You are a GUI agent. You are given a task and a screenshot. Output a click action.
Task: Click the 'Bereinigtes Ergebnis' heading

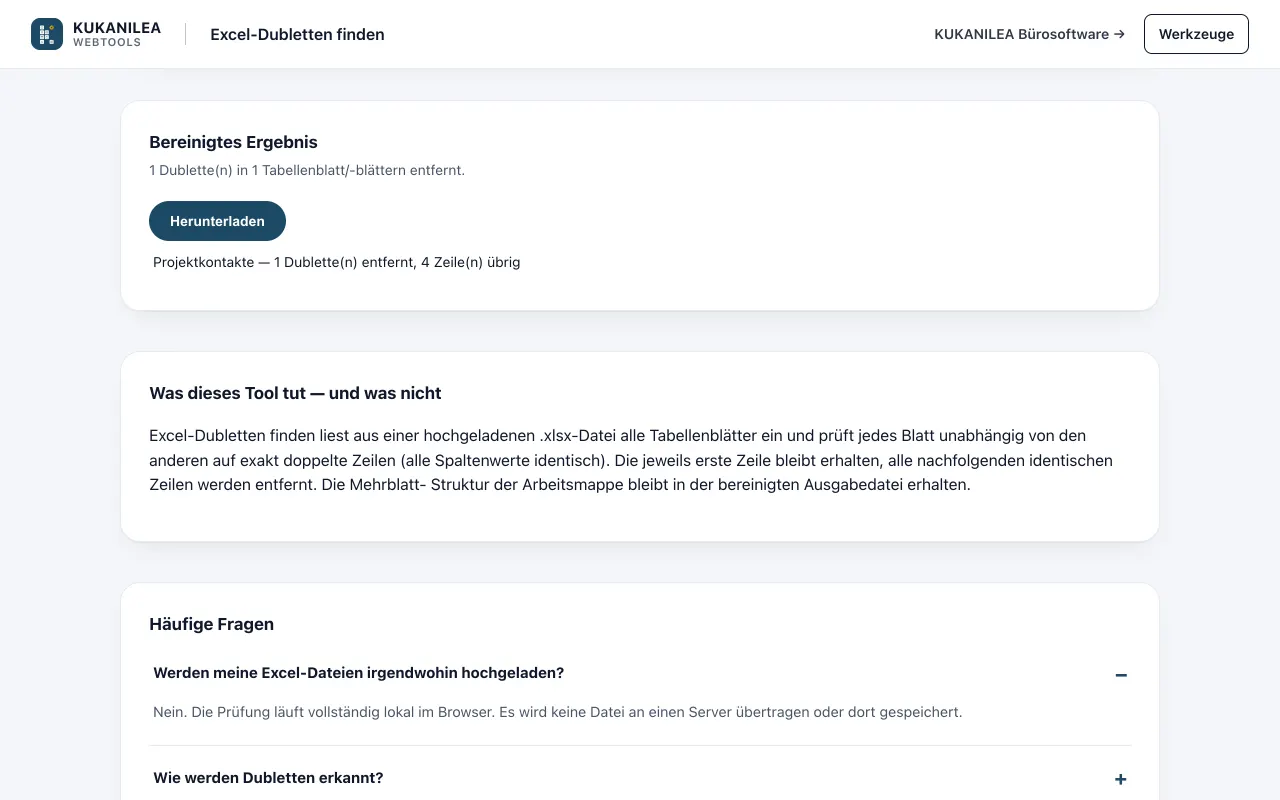tap(233, 142)
